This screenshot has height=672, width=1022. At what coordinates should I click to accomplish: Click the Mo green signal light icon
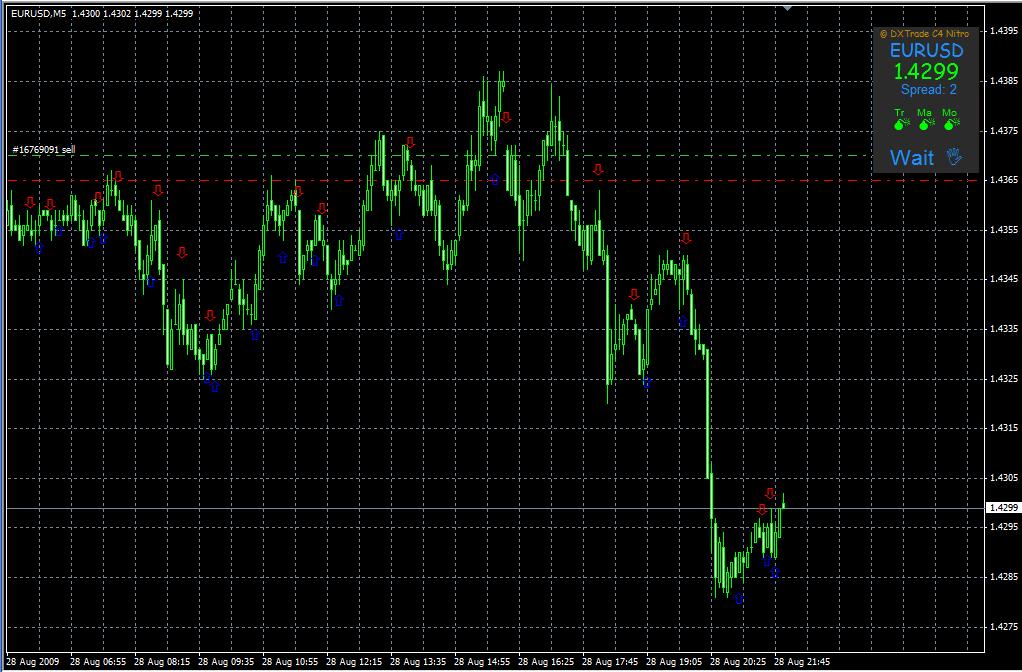(x=951, y=123)
